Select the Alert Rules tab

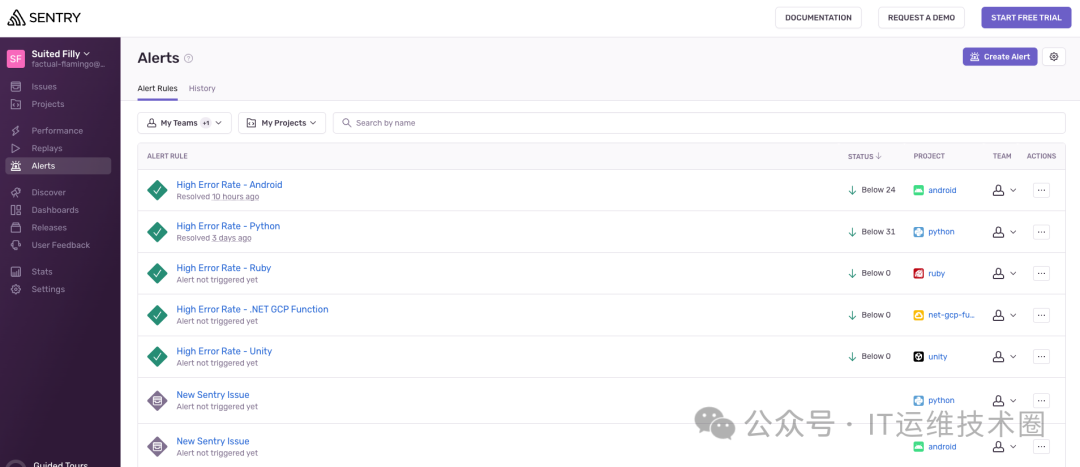pyautogui.click(x=157, y=88)
